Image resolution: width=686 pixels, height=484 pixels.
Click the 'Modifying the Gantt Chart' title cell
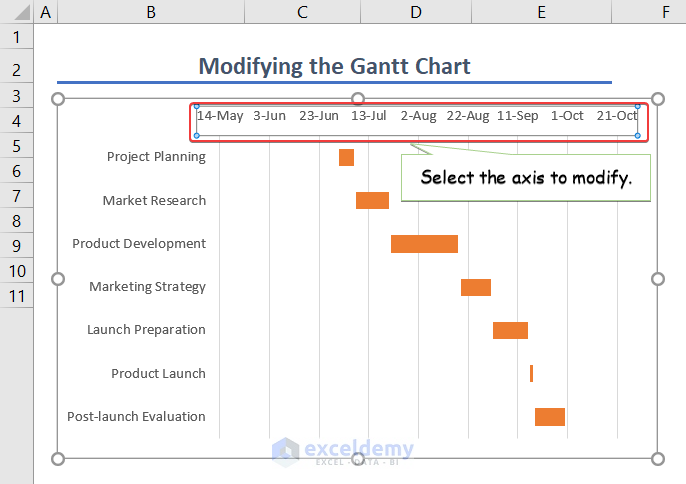[334, 67]
